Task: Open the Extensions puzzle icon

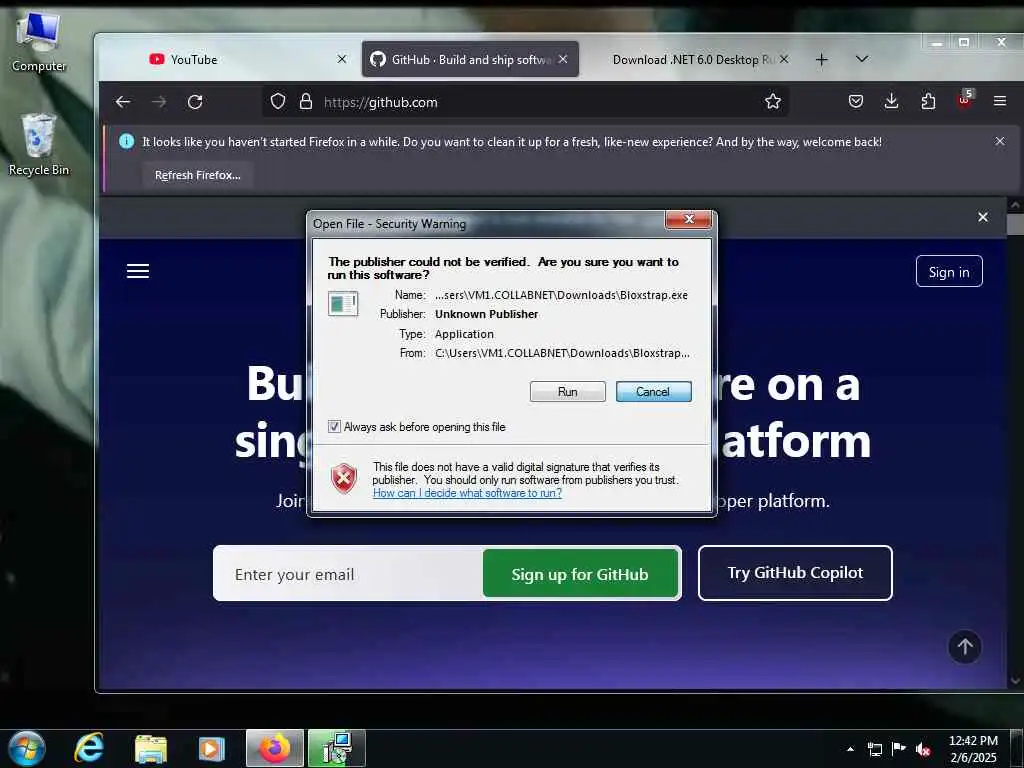Action: point(928,101)
